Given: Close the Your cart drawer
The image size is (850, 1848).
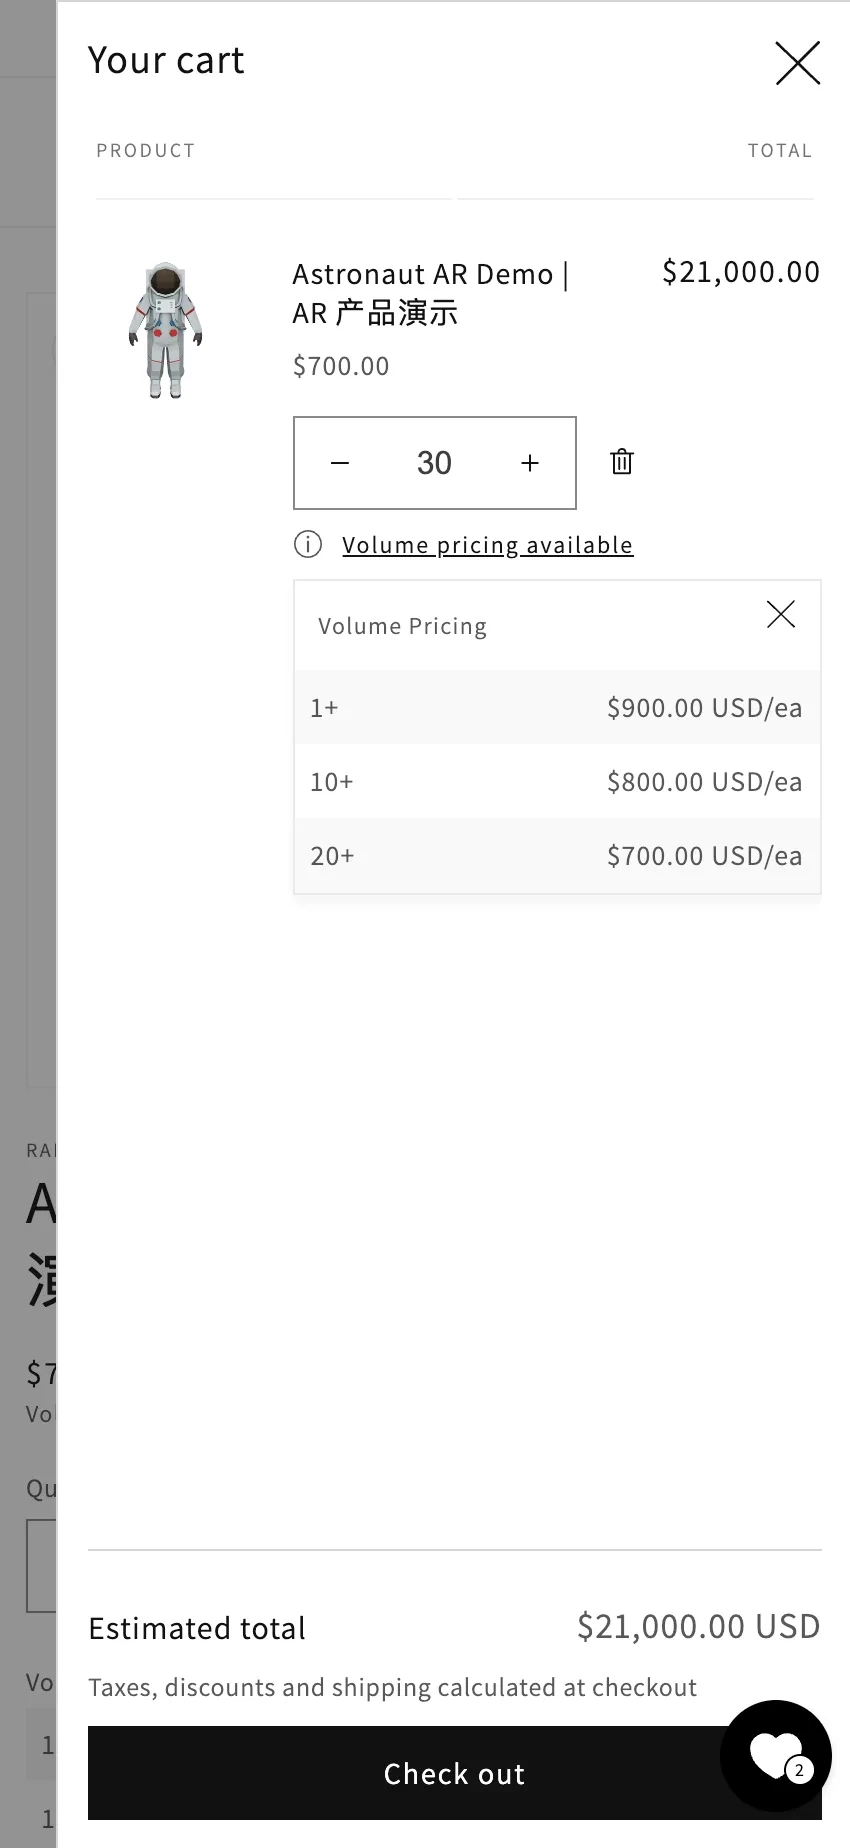Looking at the screenshot, I should point(797,63).
